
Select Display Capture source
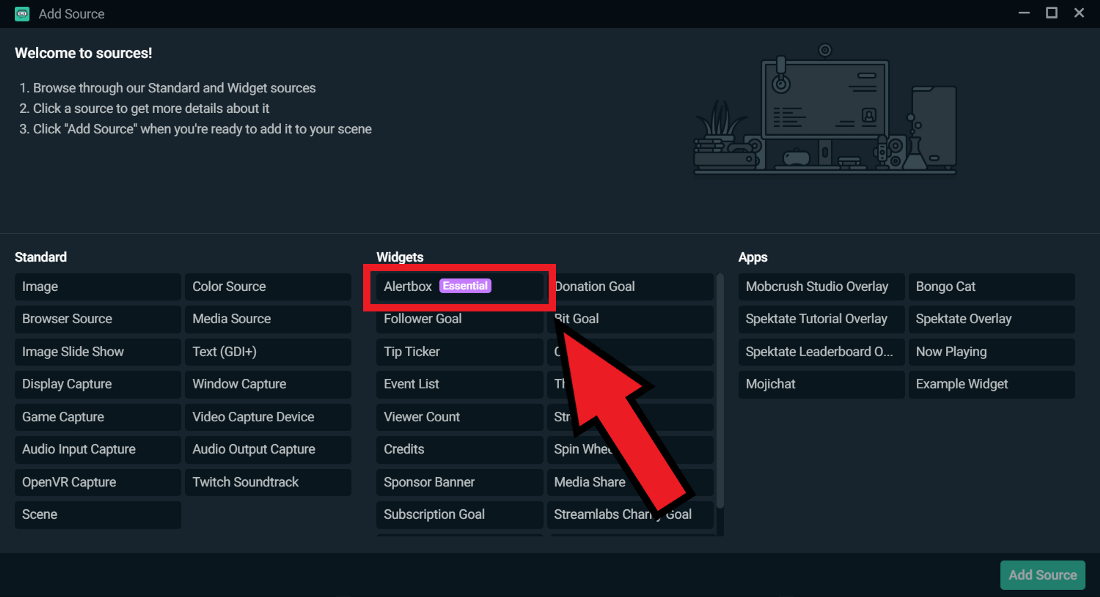(x=98, y=384)
